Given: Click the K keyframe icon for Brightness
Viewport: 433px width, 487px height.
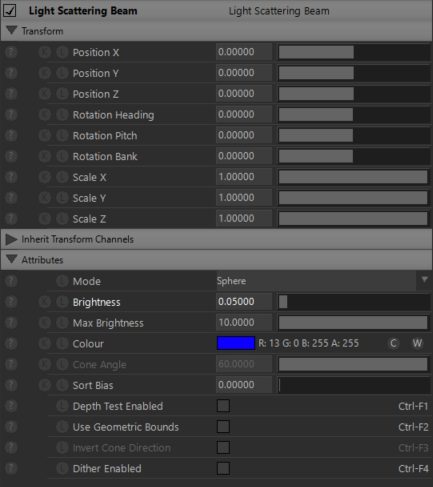Looking at the screenshot, I should click(x=45, y=302).
